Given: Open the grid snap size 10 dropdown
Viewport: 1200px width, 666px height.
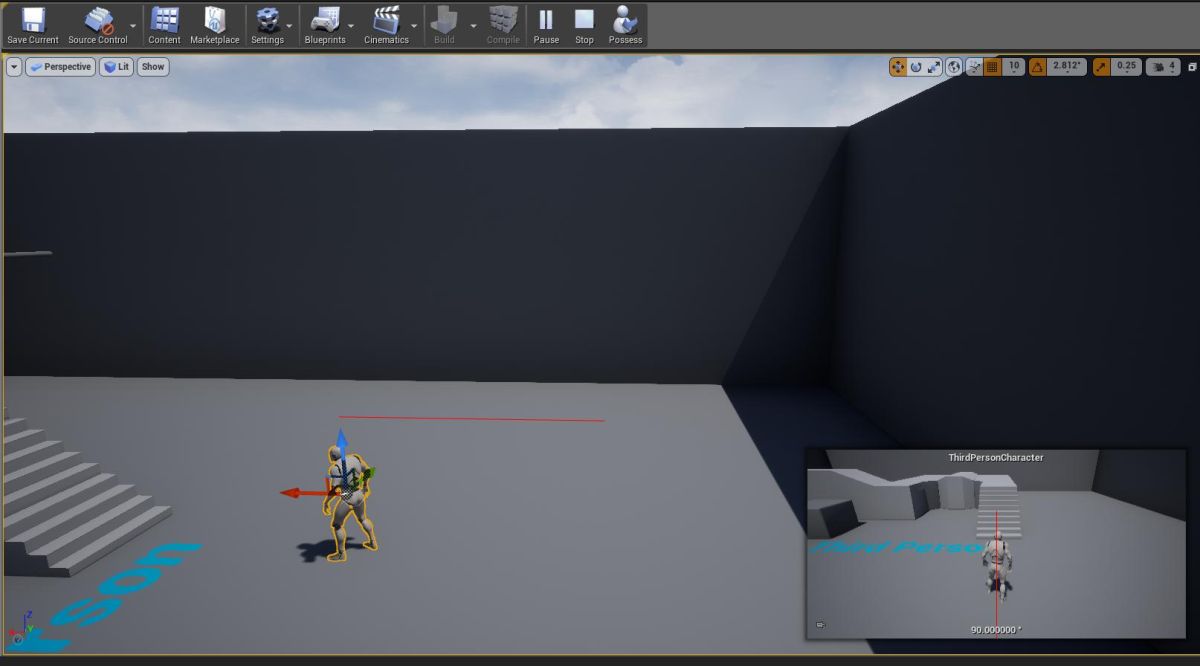Looking at the screenshot, I should (1014, 67).
